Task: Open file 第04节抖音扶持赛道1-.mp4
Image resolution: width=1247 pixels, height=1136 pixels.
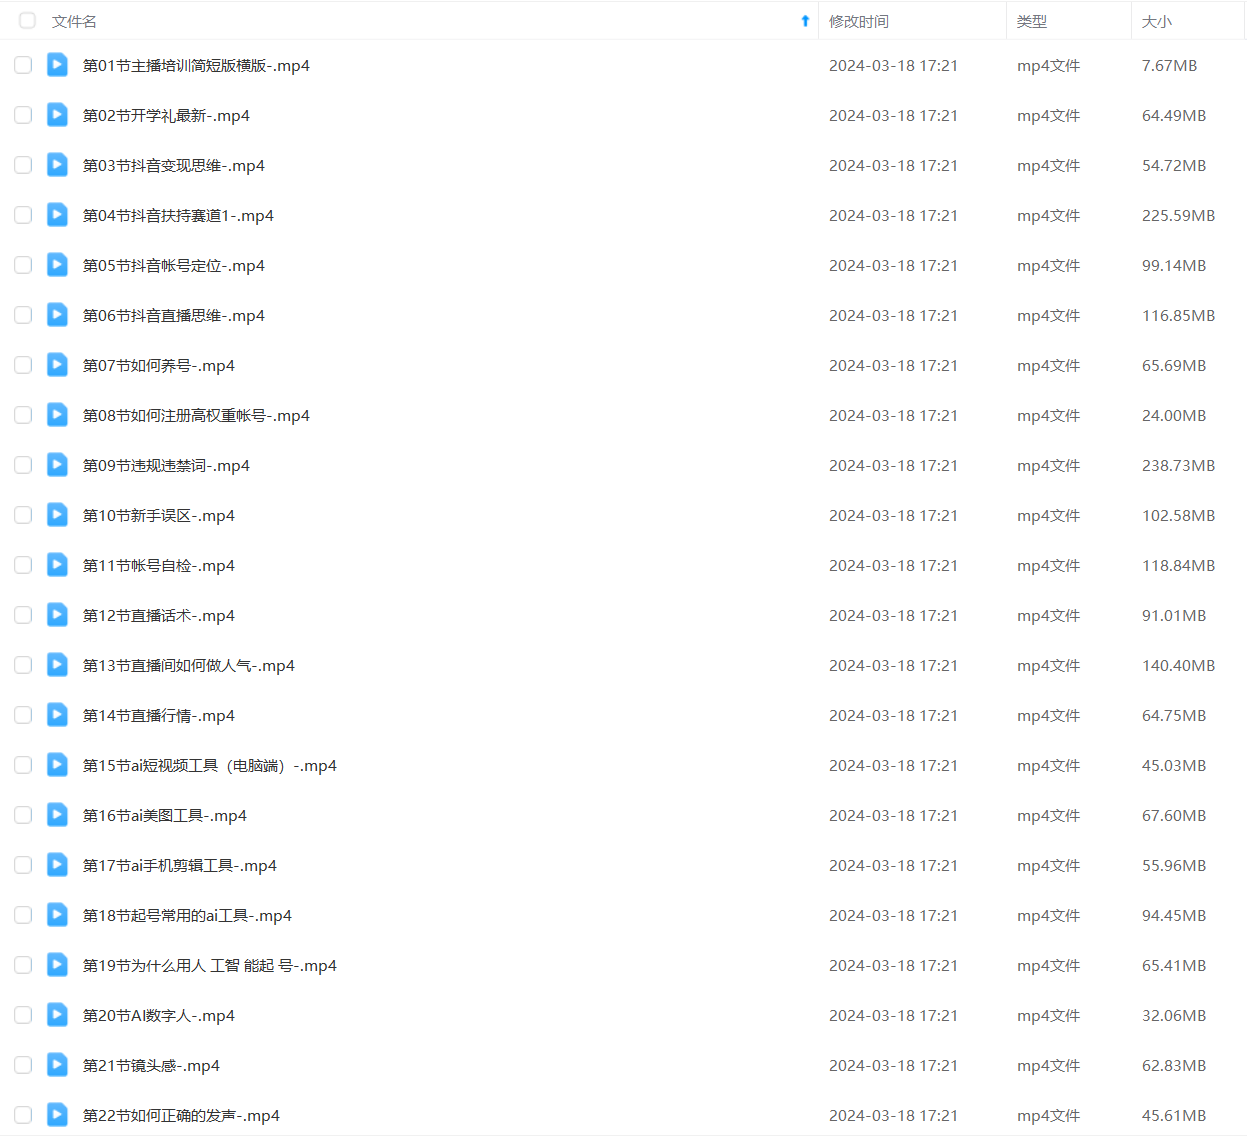Action: coord(178,216)
